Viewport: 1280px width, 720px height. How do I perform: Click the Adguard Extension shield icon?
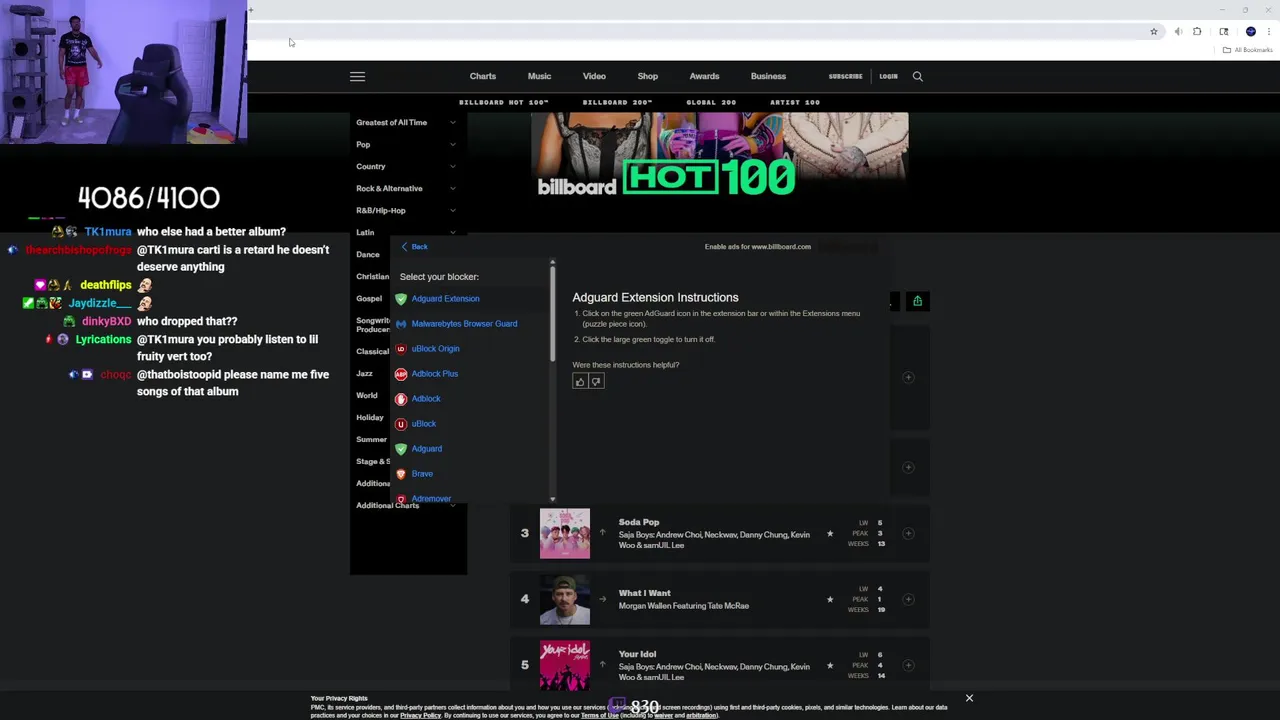pos(401,299)
